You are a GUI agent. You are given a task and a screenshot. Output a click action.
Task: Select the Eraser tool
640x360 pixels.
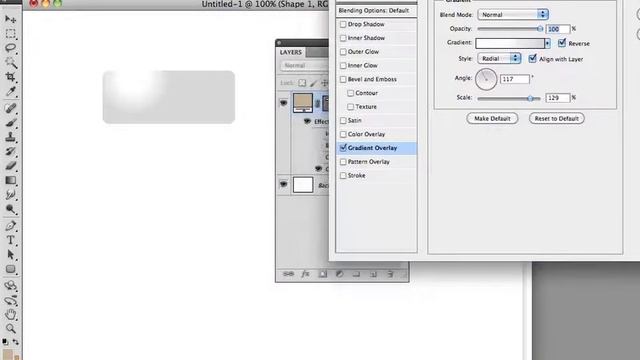point(11,166)
